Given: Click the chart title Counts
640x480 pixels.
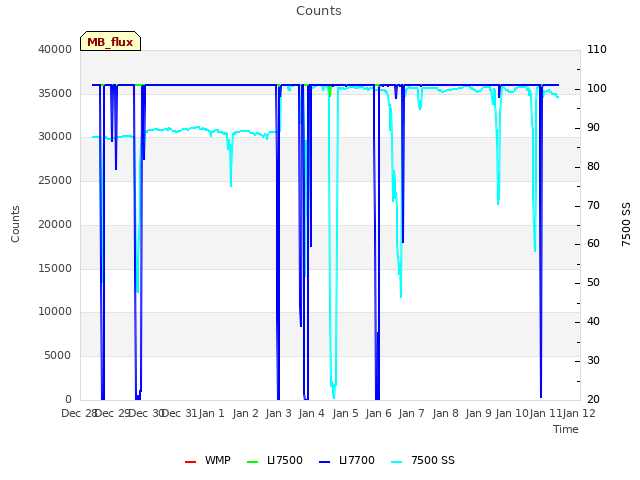Looking at the screenshot, I should coord(319,11).
